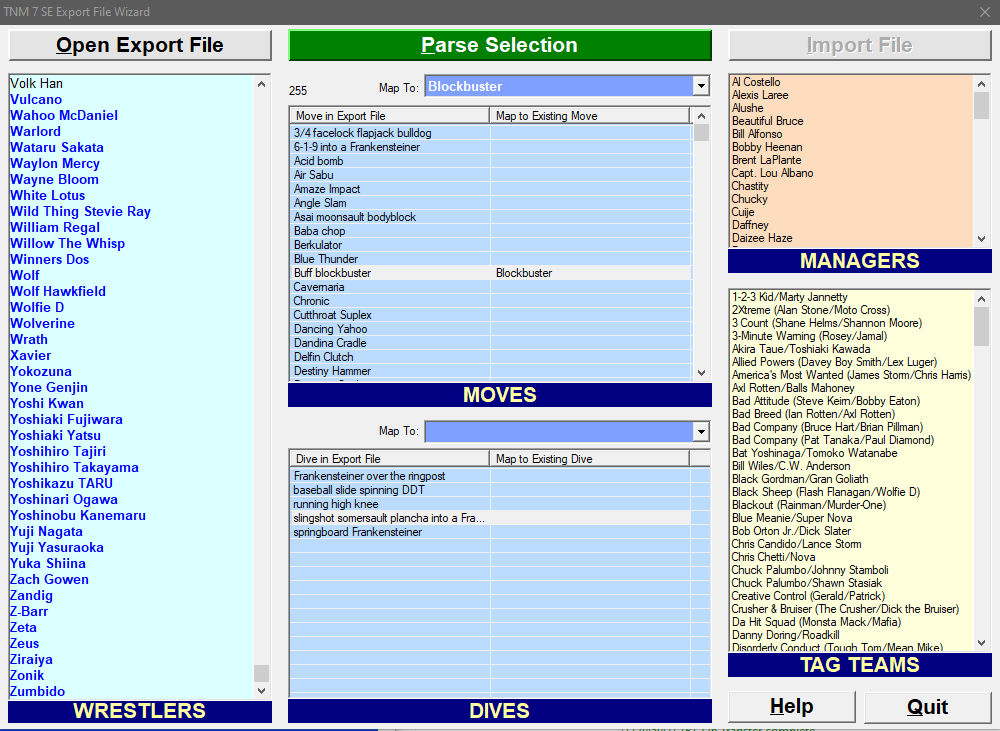Open the Help dialog
Screen dimensions: 1000x731
point(791,707)
